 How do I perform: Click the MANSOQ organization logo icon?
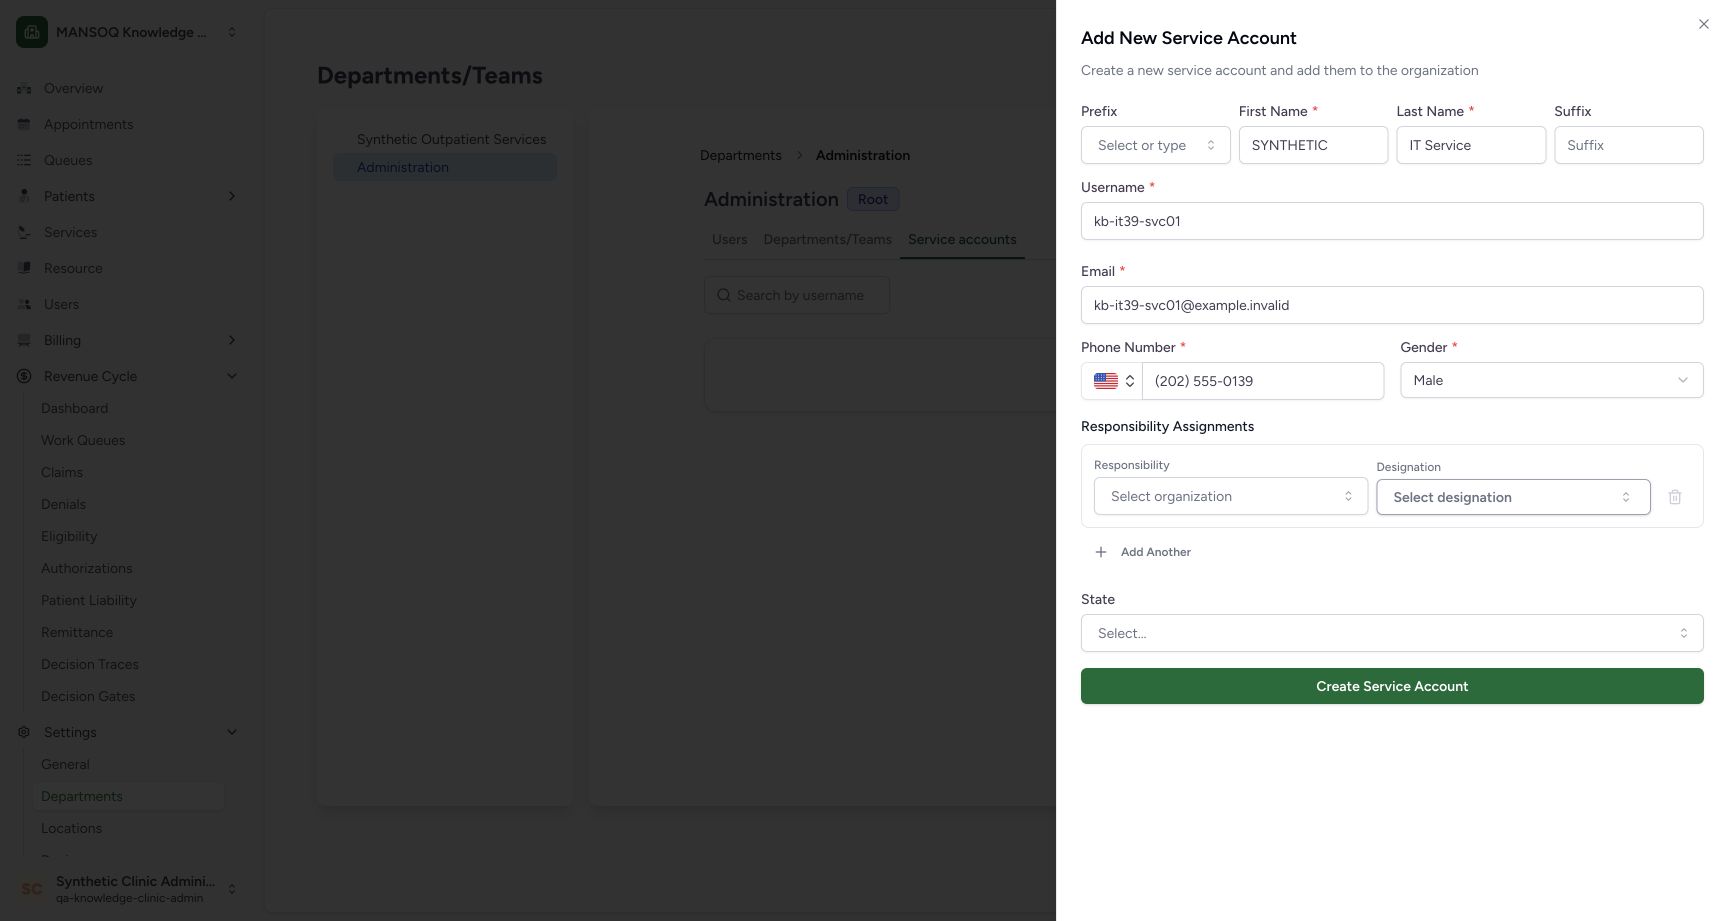coord(32,32)
